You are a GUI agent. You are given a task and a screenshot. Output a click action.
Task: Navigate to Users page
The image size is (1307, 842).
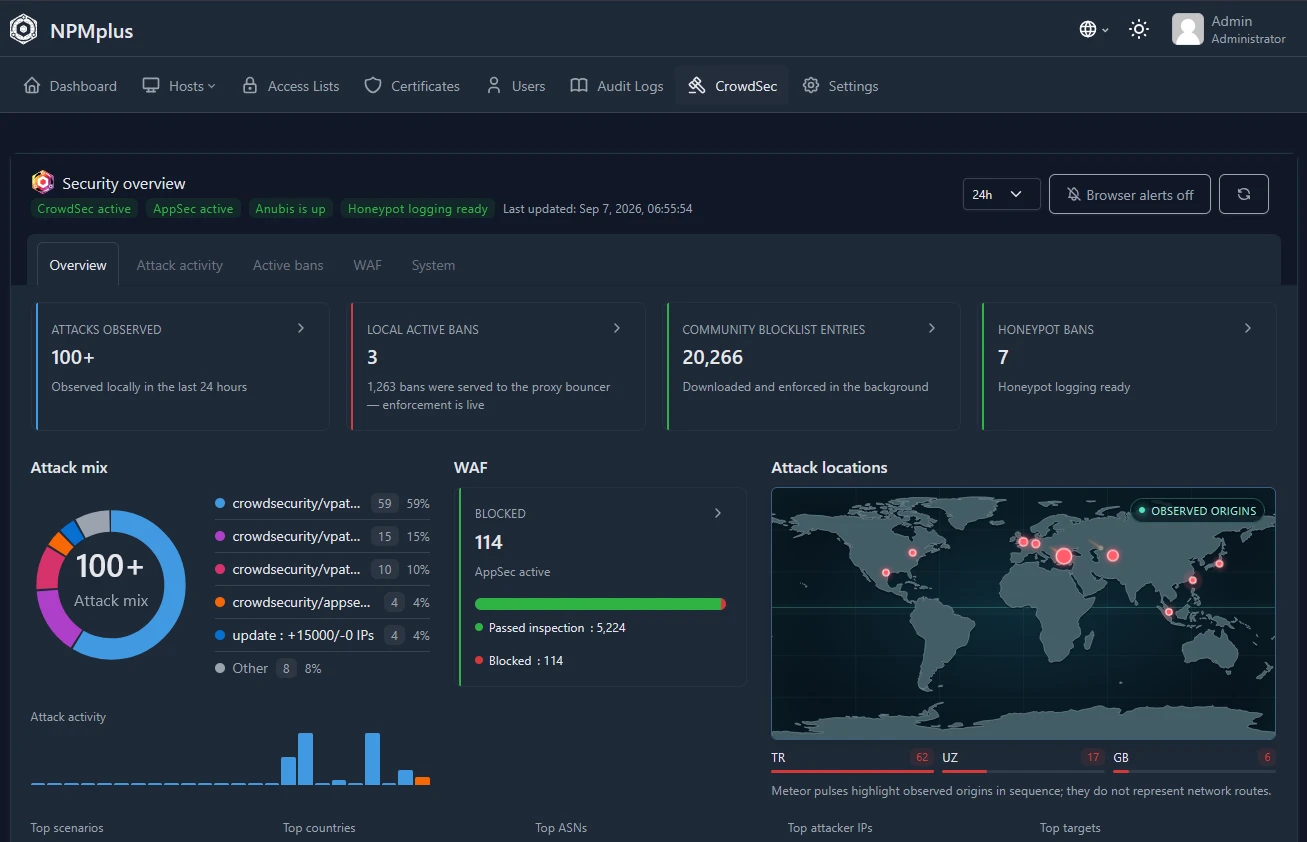516,86
